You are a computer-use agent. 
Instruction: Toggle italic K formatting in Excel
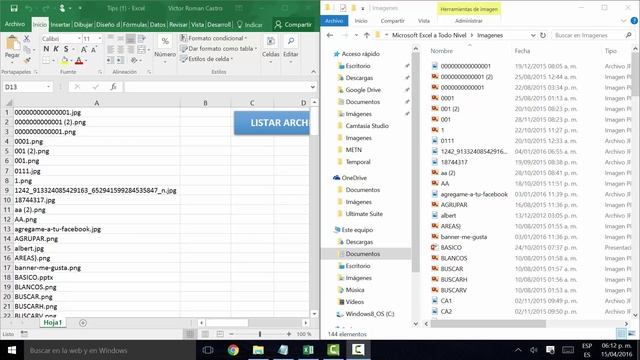(x=56, y=49)
